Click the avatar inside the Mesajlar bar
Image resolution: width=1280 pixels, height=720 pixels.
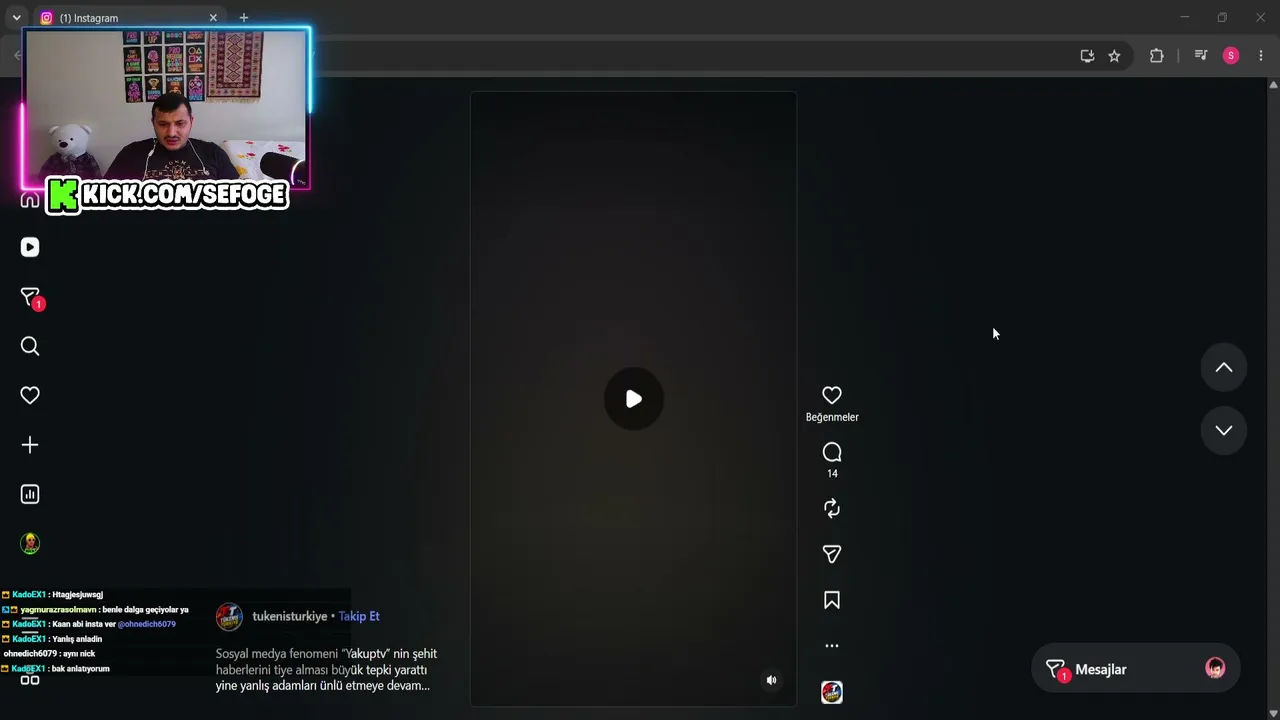[1215, 669]
